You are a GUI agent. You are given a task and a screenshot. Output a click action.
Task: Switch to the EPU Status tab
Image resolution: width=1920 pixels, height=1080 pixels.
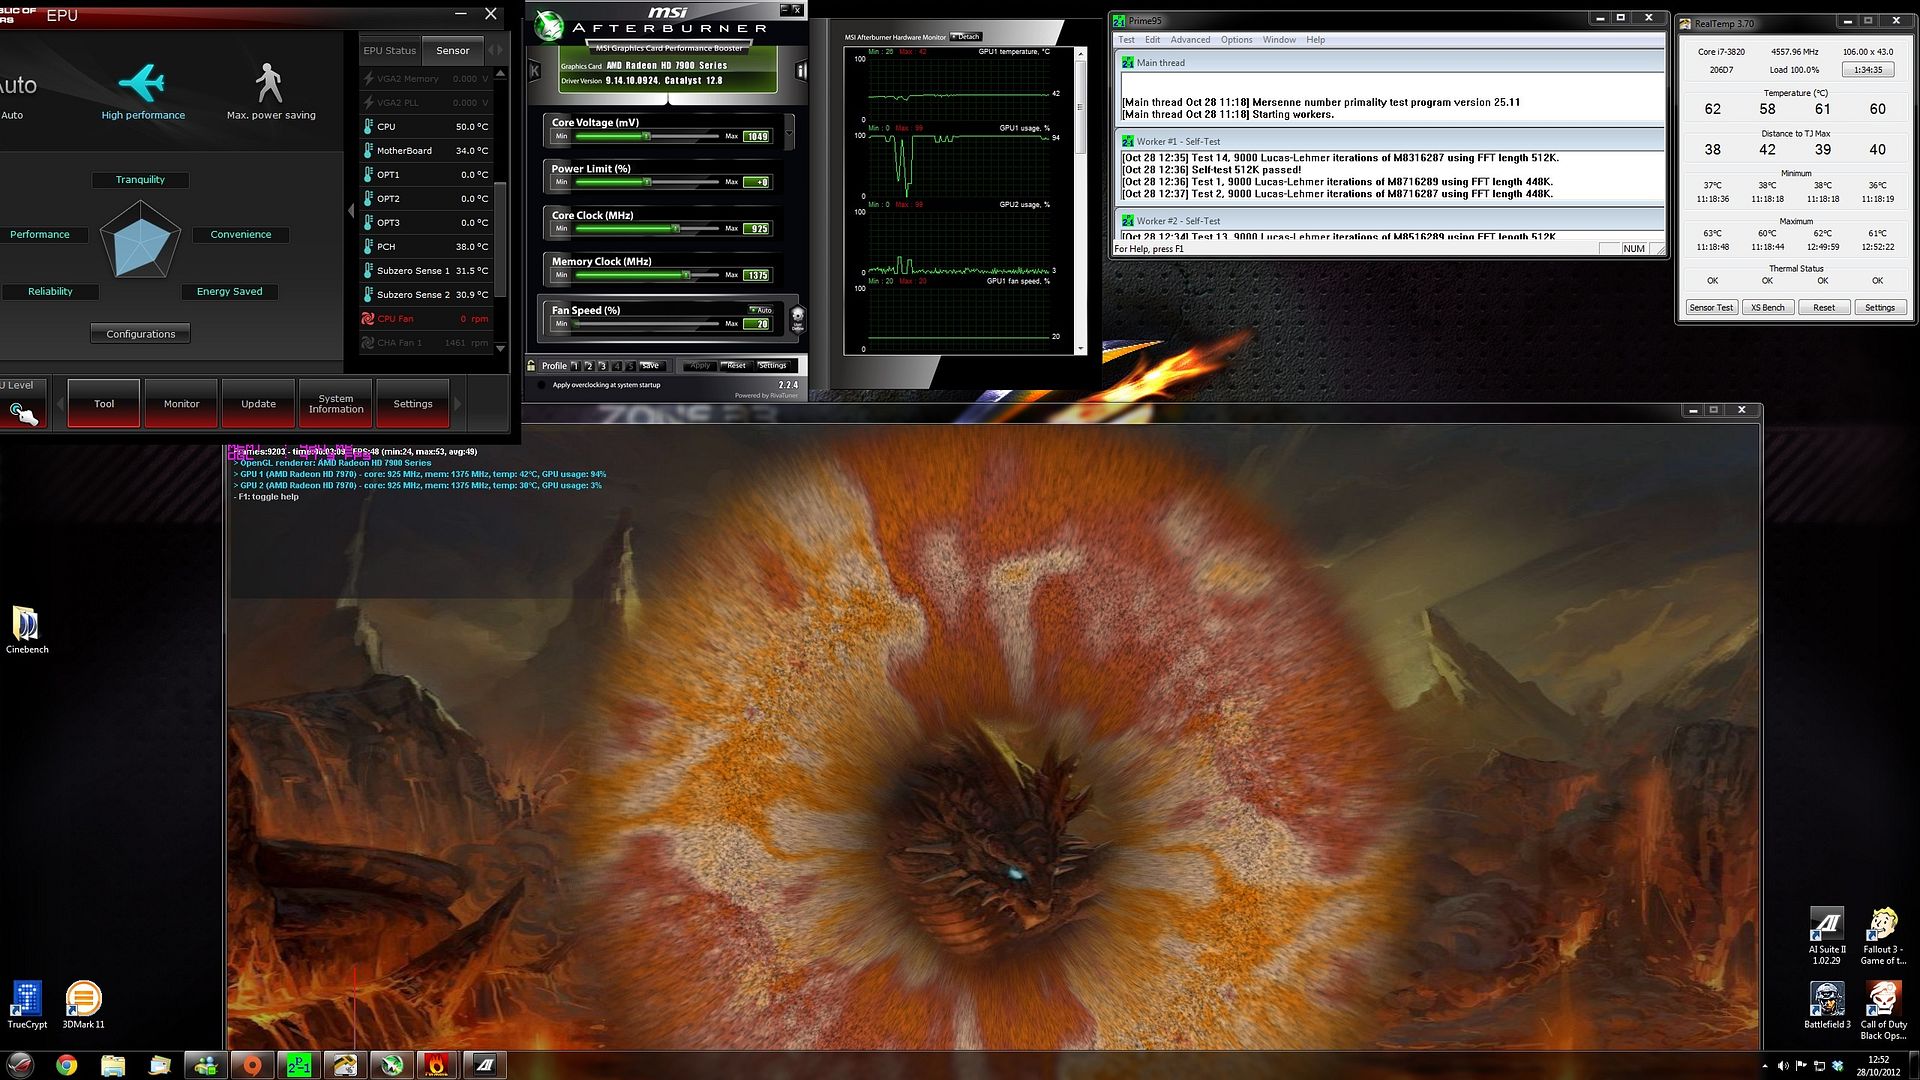click(389, 50)
